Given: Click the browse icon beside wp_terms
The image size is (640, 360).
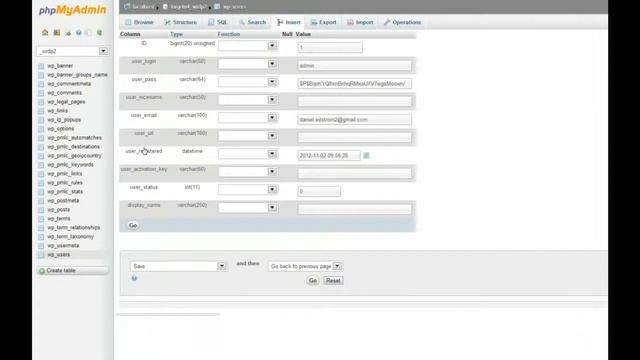Looking at the screenshot, I should tap(41, 219).
